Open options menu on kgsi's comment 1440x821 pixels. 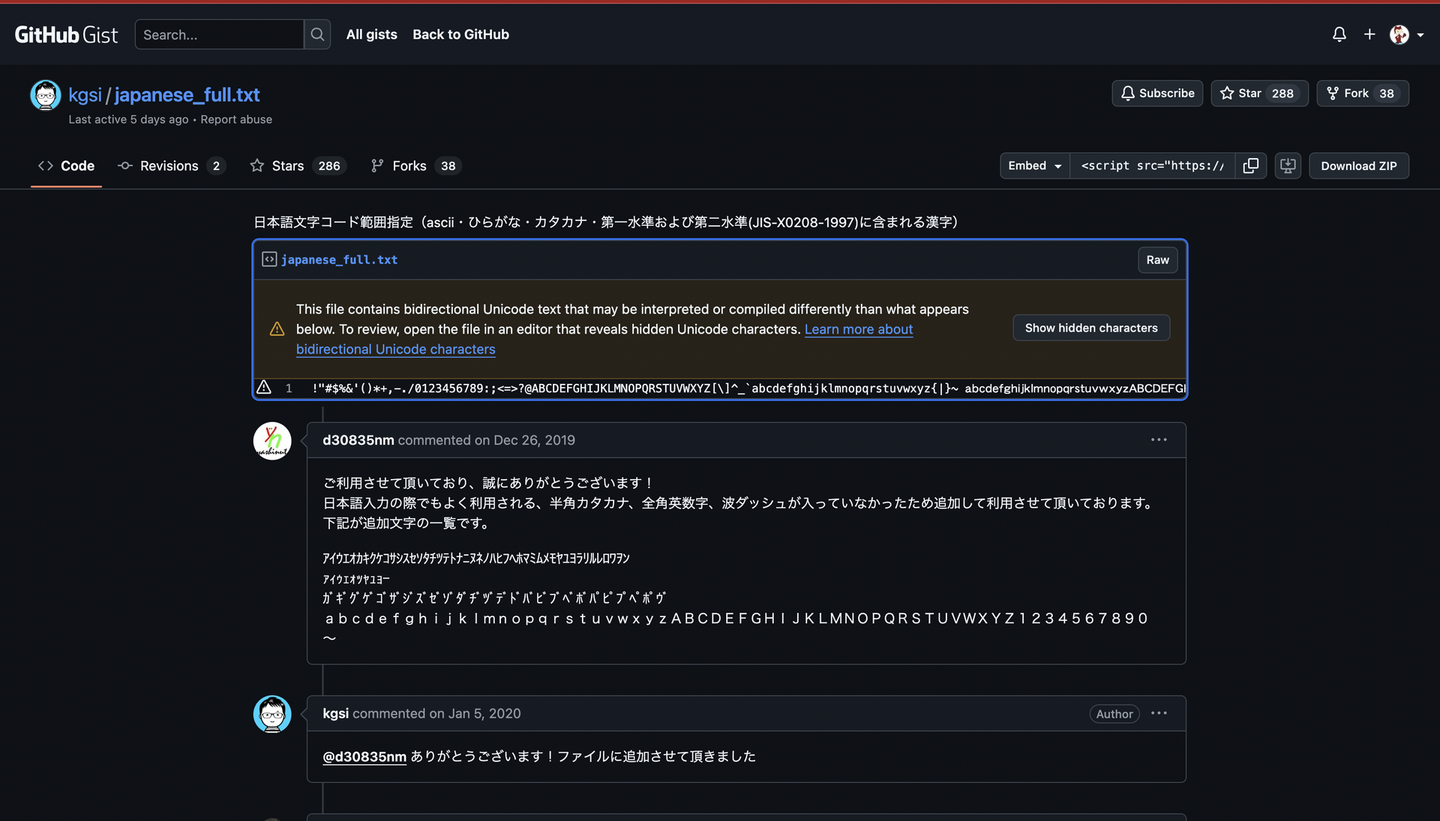pyautogui.click(x=1159, y=713)
